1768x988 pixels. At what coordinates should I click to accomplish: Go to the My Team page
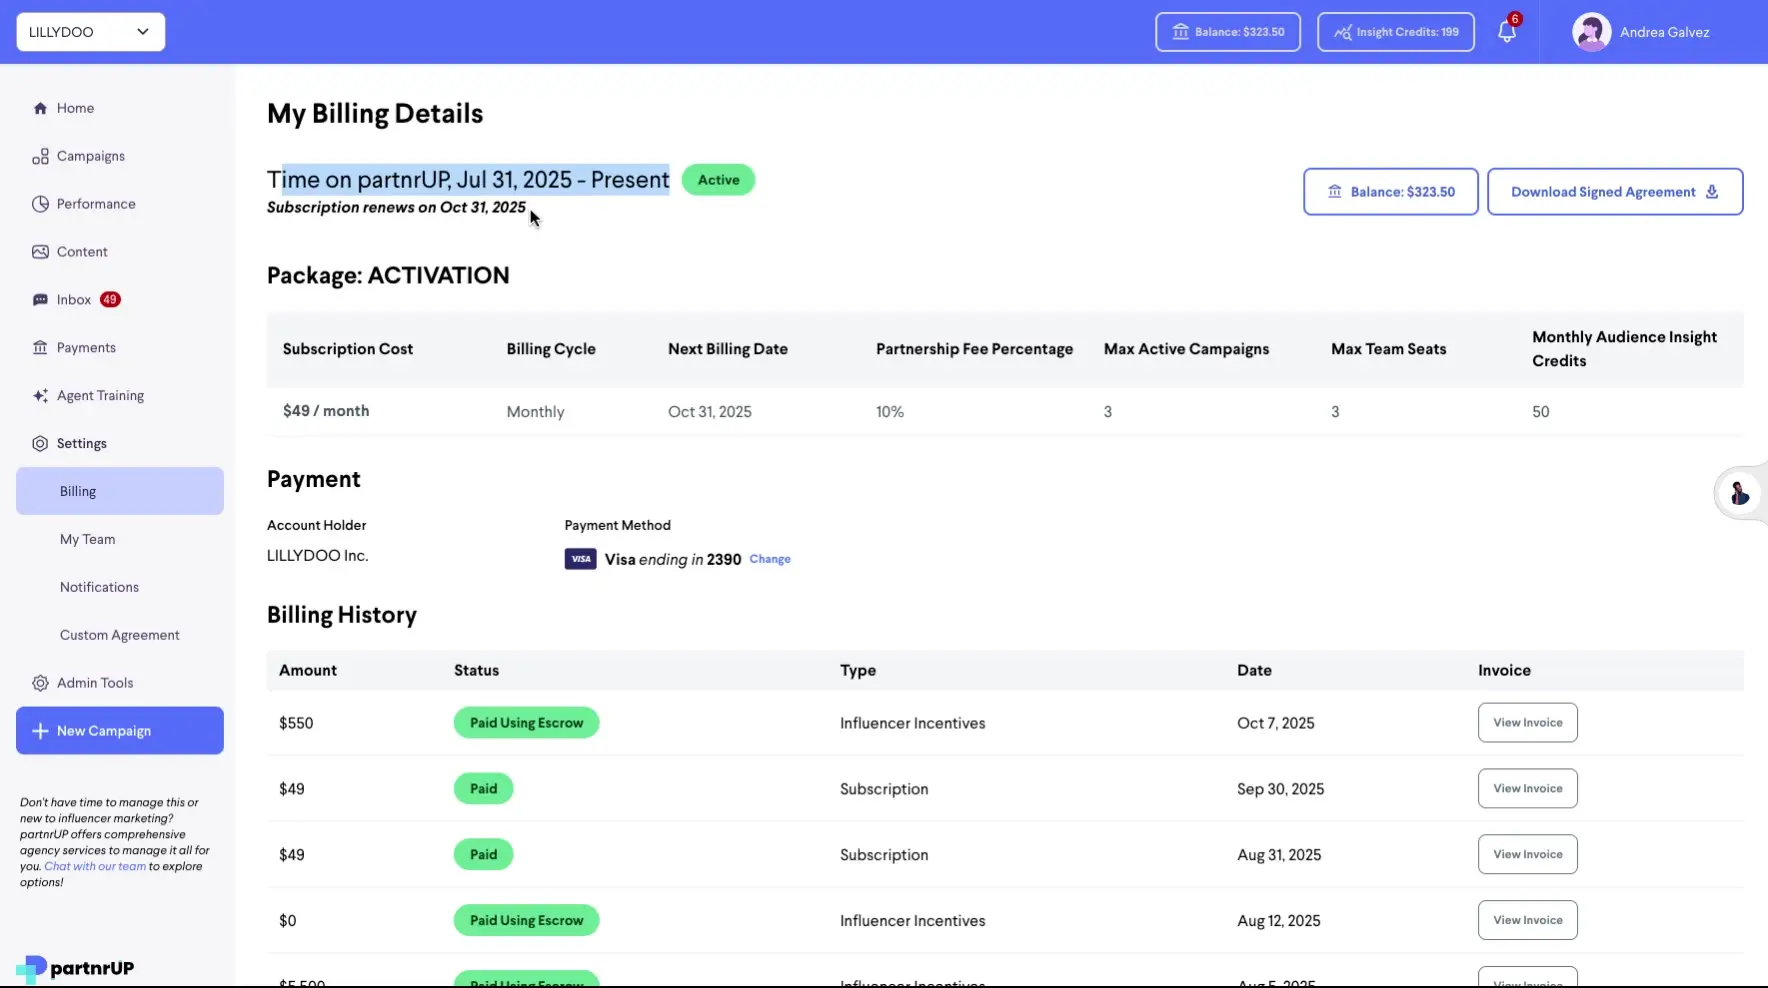88,538
